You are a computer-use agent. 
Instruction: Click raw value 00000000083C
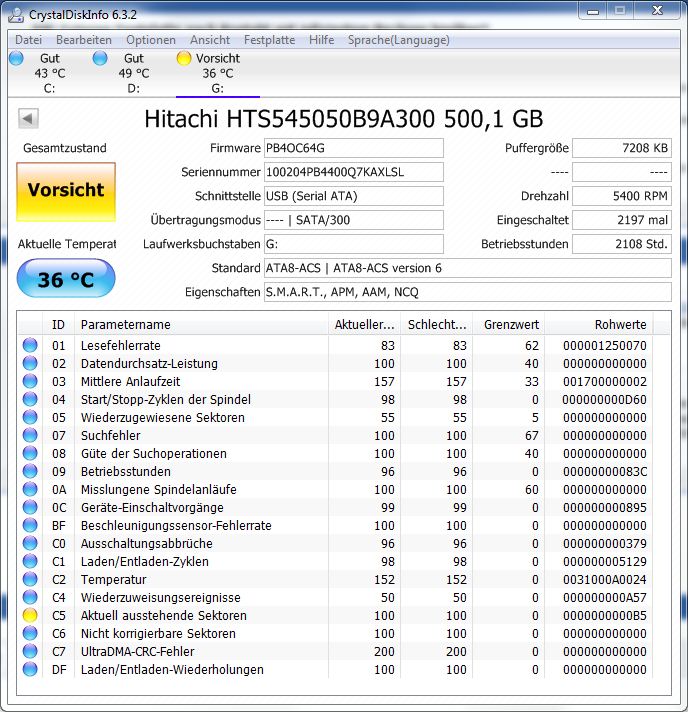tap(604, 472)
